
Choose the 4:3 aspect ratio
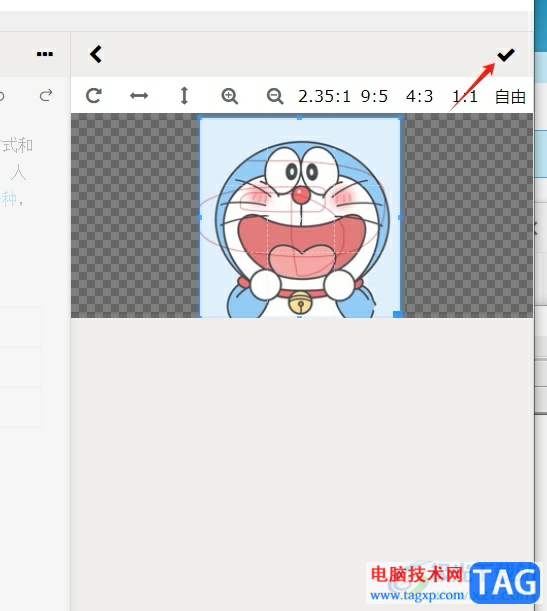click(419, 96)
